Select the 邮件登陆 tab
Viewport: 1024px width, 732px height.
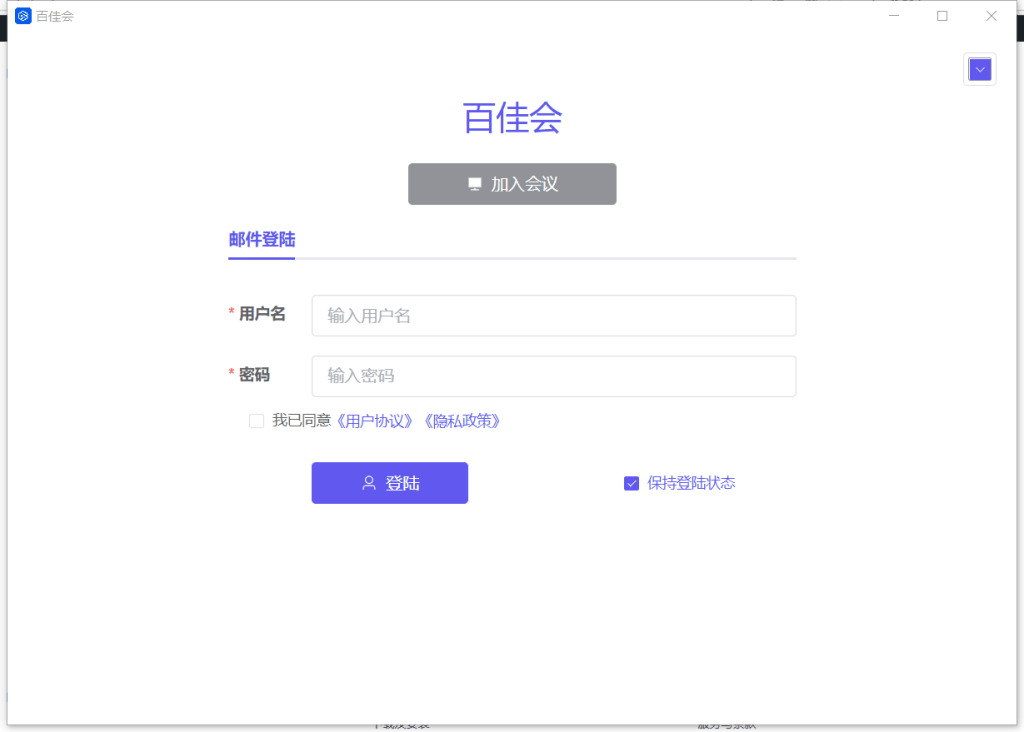[x=261, y=240]
